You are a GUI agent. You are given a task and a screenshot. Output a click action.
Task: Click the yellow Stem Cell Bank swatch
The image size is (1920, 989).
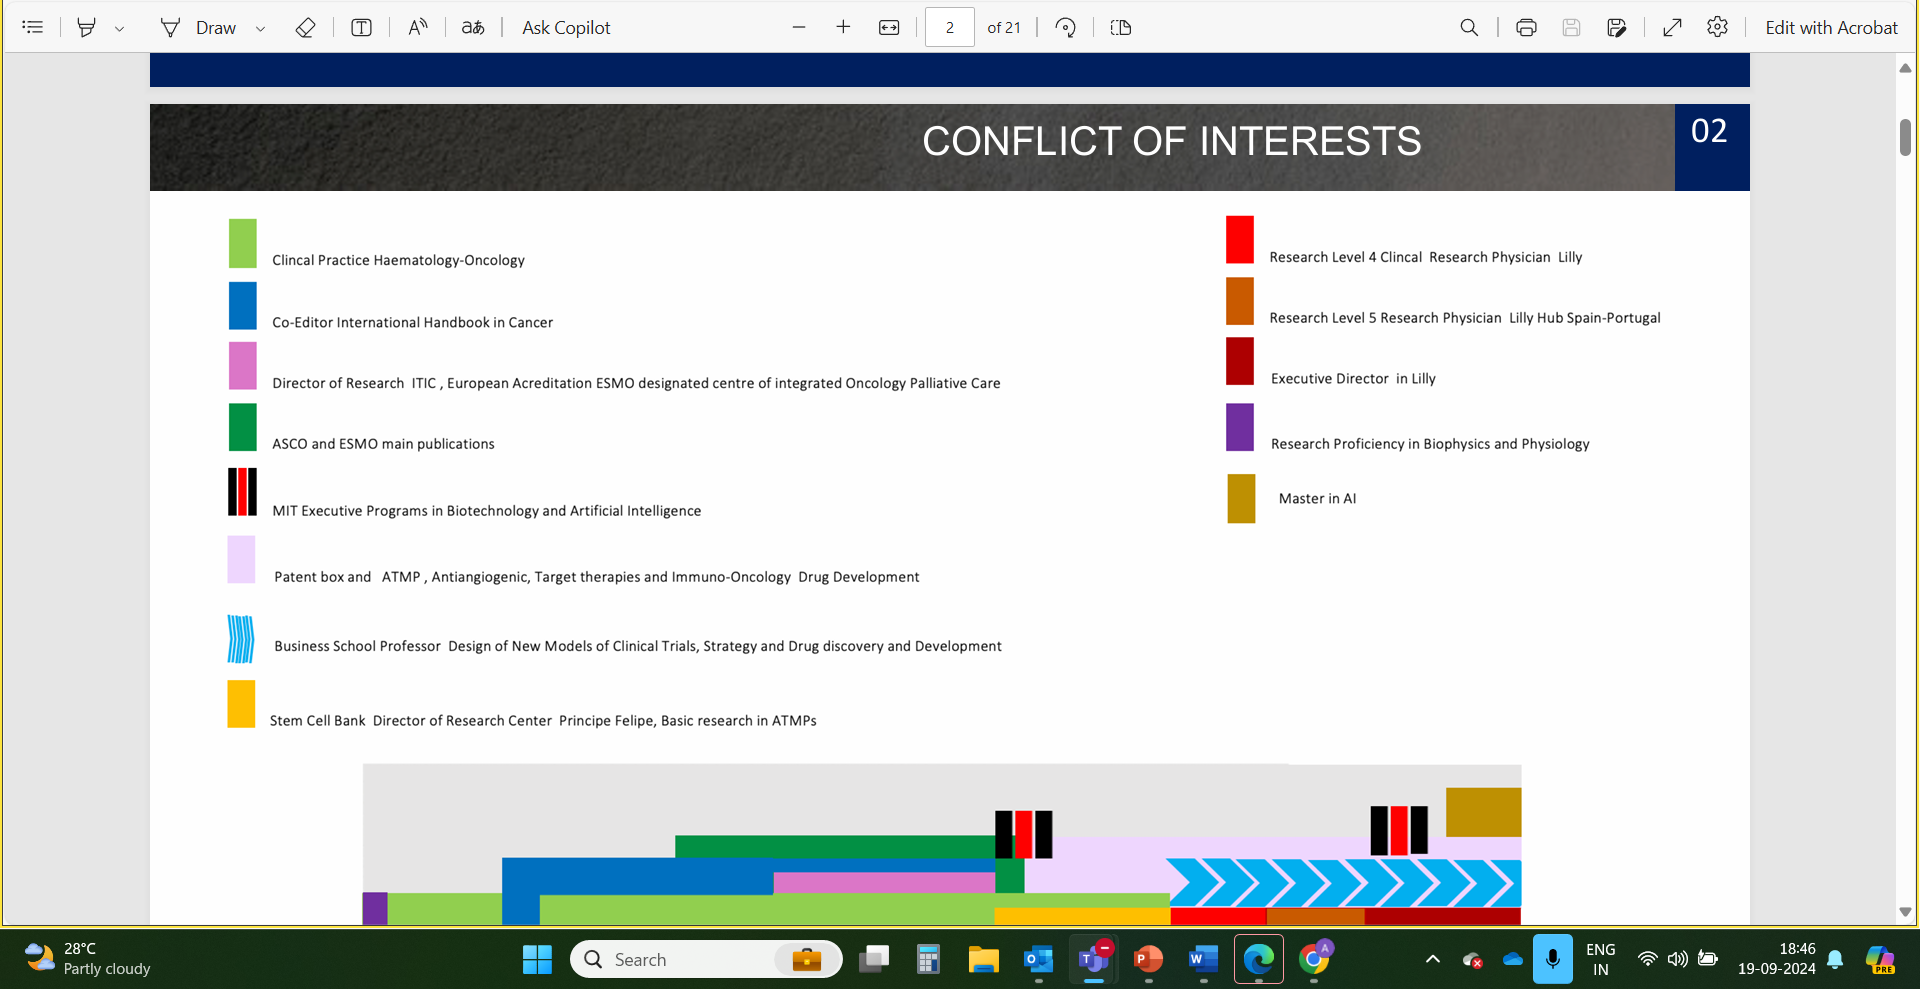tap(241, 704)
